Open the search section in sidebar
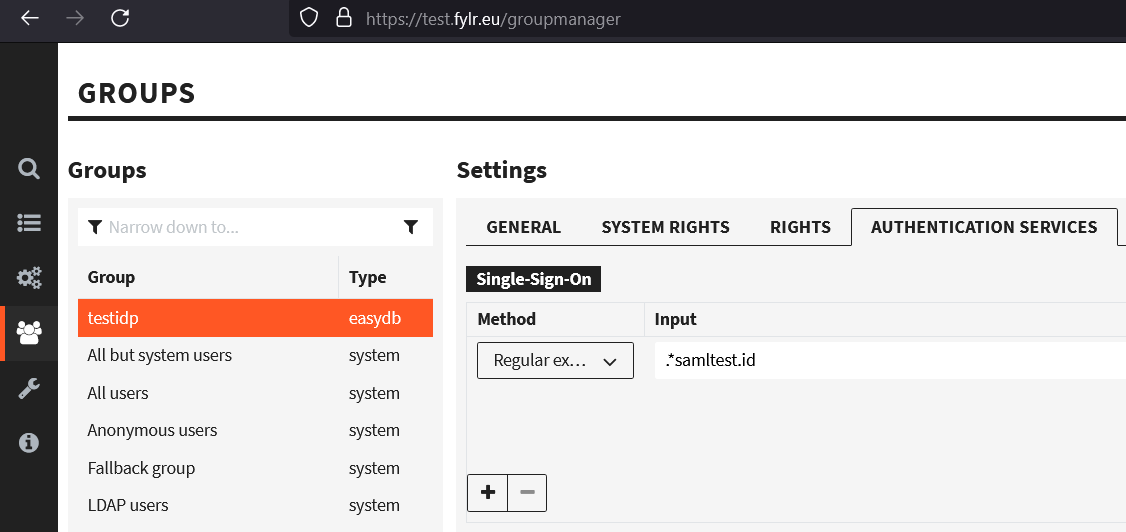Viewport: 1126px width, 532px height. click(x=29, y=168)
